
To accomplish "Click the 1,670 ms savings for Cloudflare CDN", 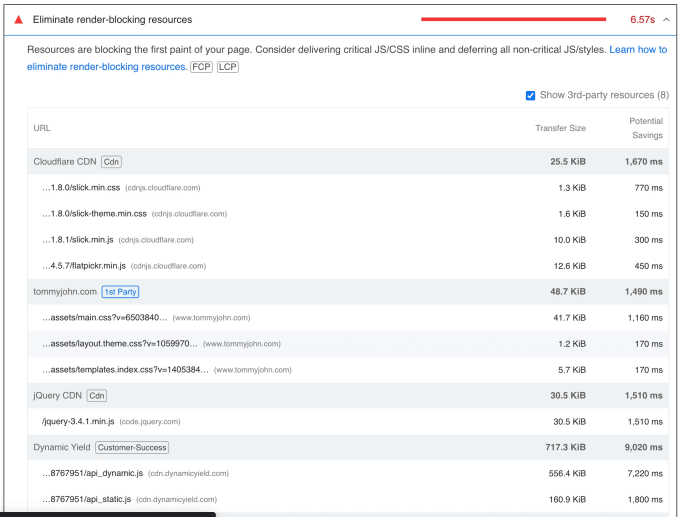I will tap(644, 162).
